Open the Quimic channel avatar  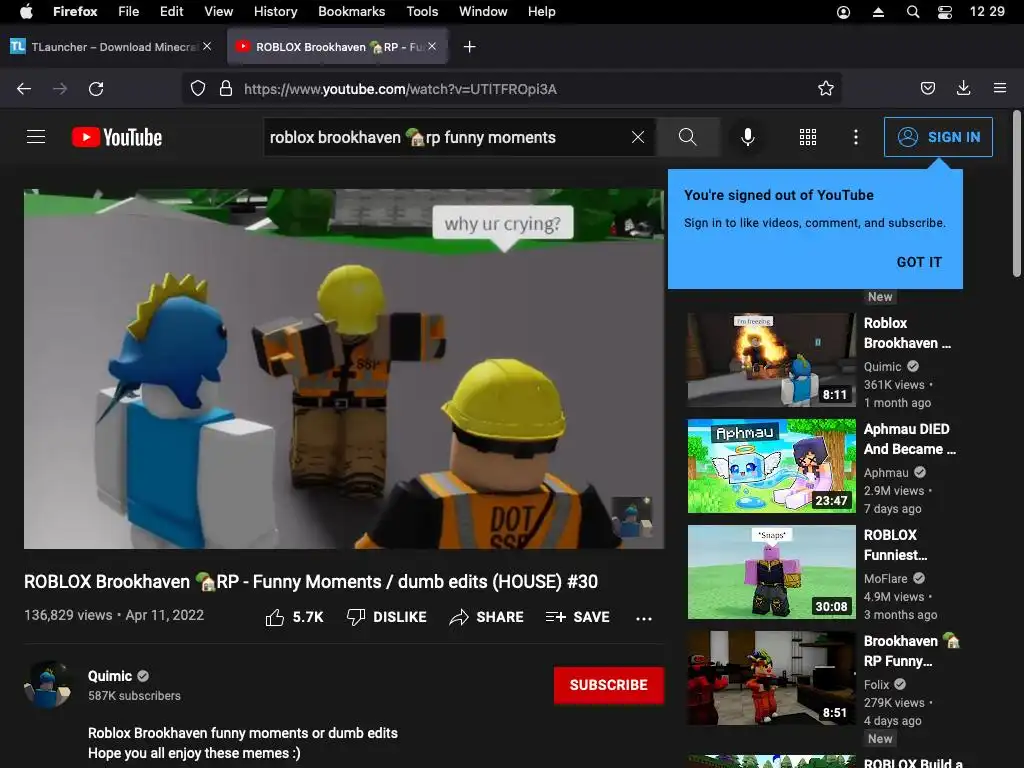click(48, 685)
